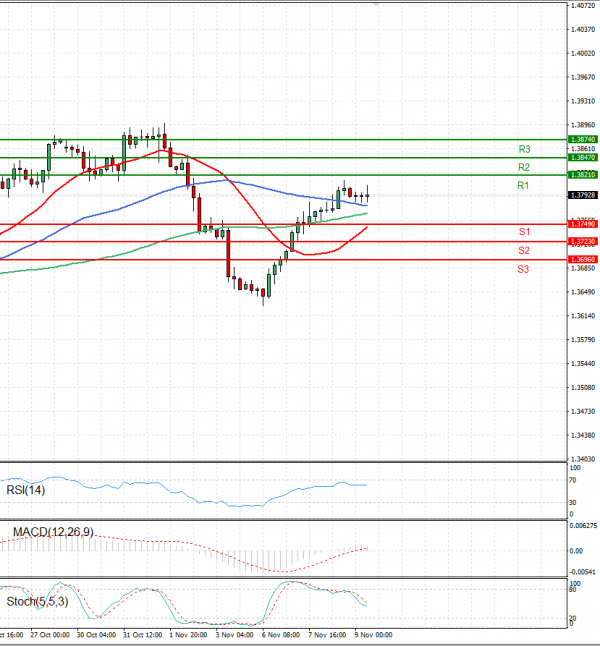Click the MACD 0.006275 scale value
Image resolution: width=600 pixels, height=646 pixels.
583,526
